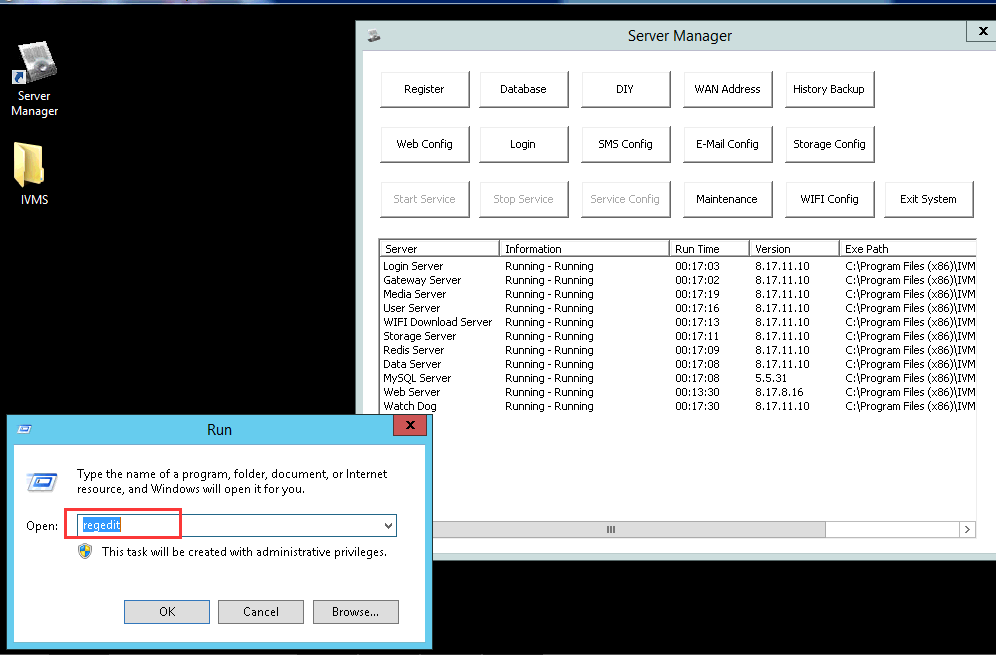This screenshot has width=996, height=655.
Task: Click Cancel in the Run dialog
Action: (x=260, y=612)
